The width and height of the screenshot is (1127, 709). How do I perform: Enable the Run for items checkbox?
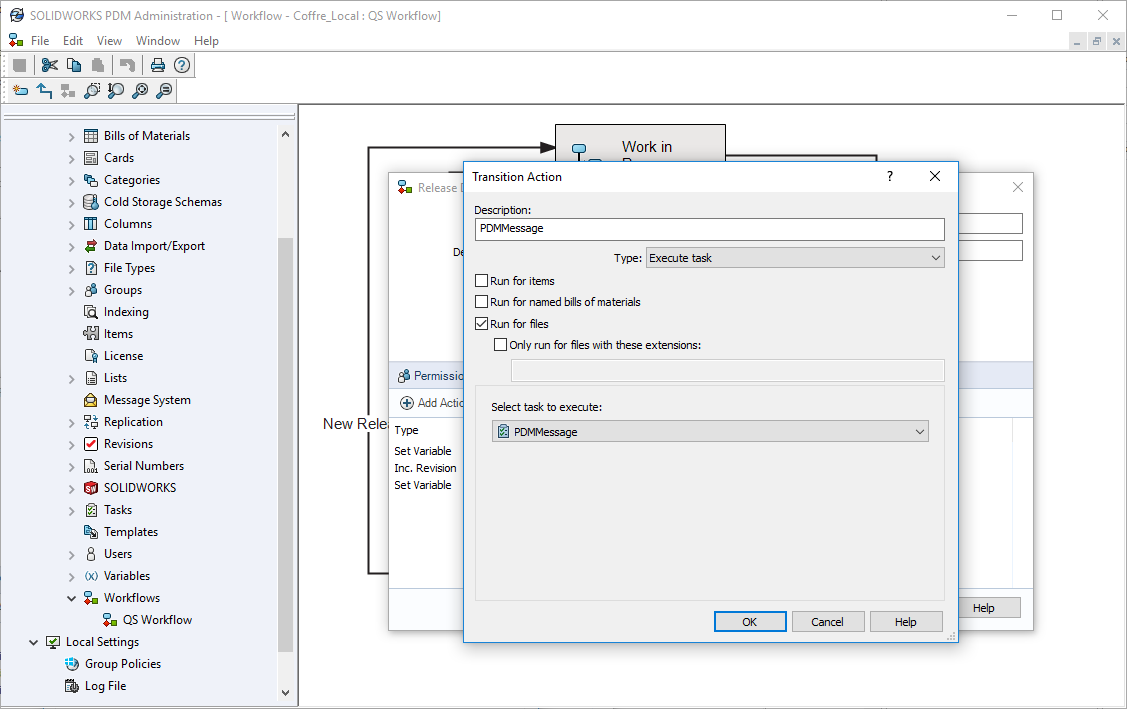click(x=482, y=281)
